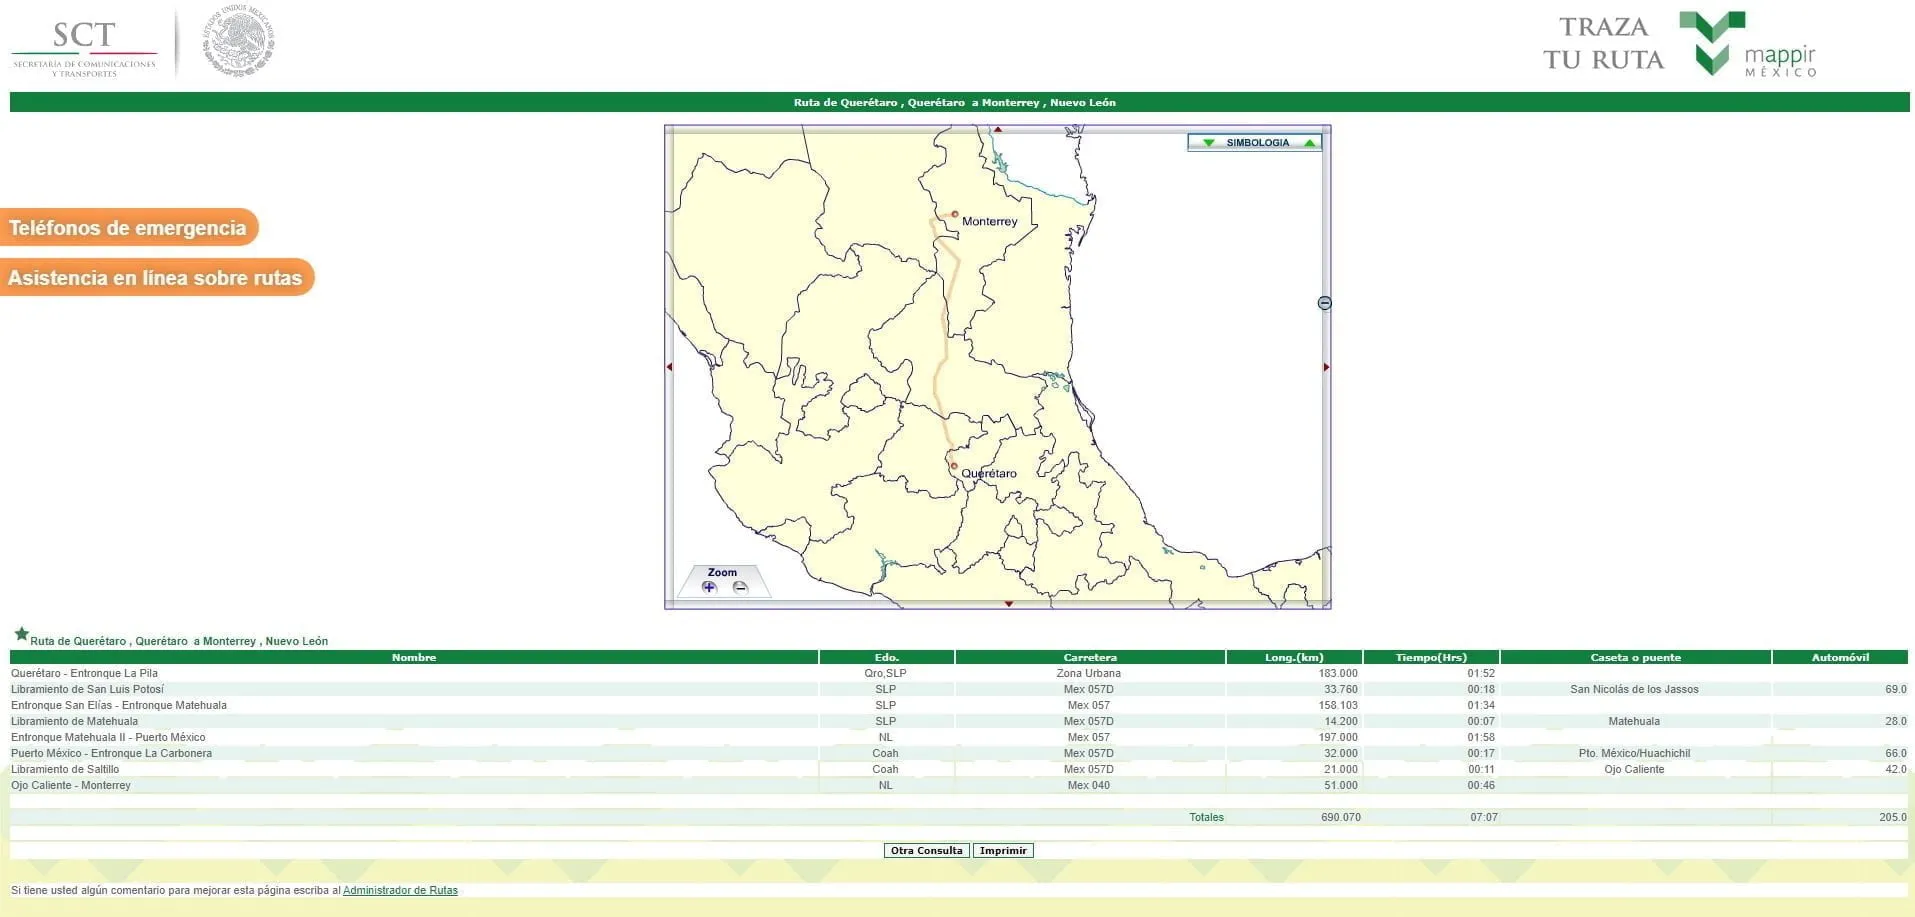1915x917 pixels.
Task: Pan the map east with right arrow
Action: click(1326, 367)
